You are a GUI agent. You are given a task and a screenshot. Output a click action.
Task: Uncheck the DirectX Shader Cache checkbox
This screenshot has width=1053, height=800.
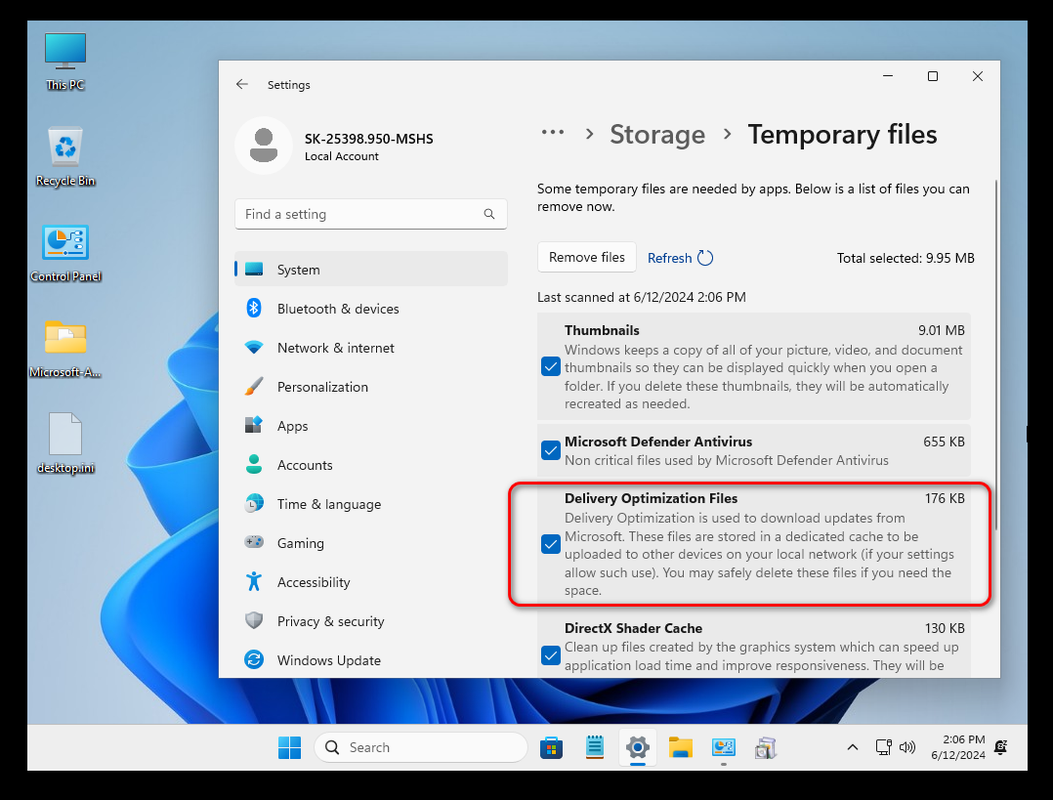coord(551,656)
